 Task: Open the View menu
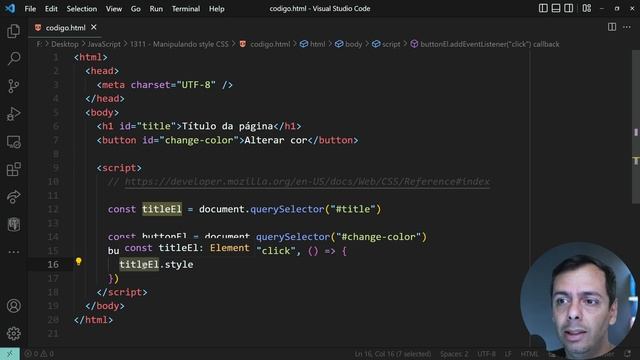114,9
